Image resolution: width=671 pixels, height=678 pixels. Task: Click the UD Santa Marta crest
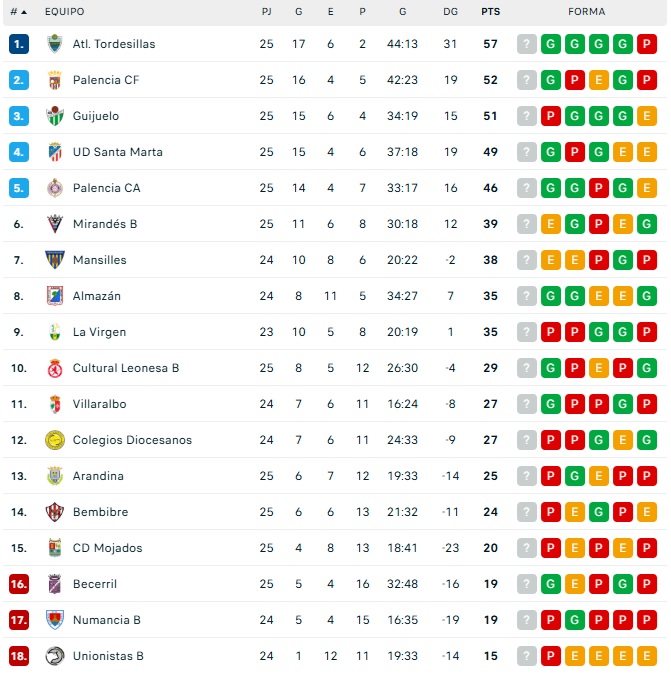point(54,152)
